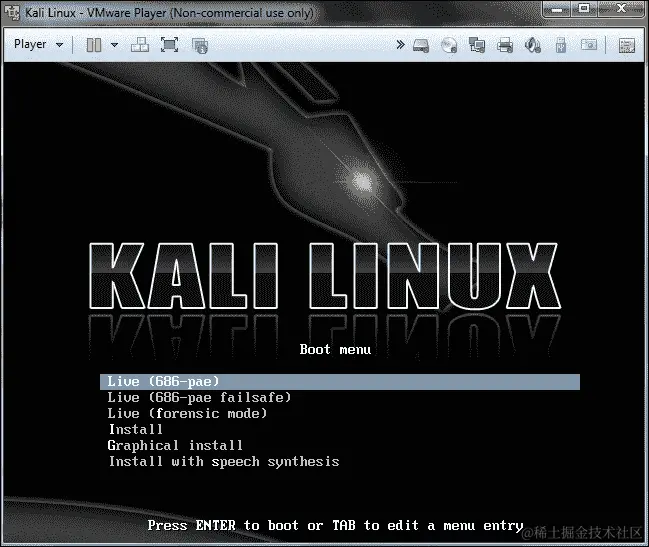Enter full screen mode
The width and height of the screenshot is (649, 547).
click(x=170, y=45)
